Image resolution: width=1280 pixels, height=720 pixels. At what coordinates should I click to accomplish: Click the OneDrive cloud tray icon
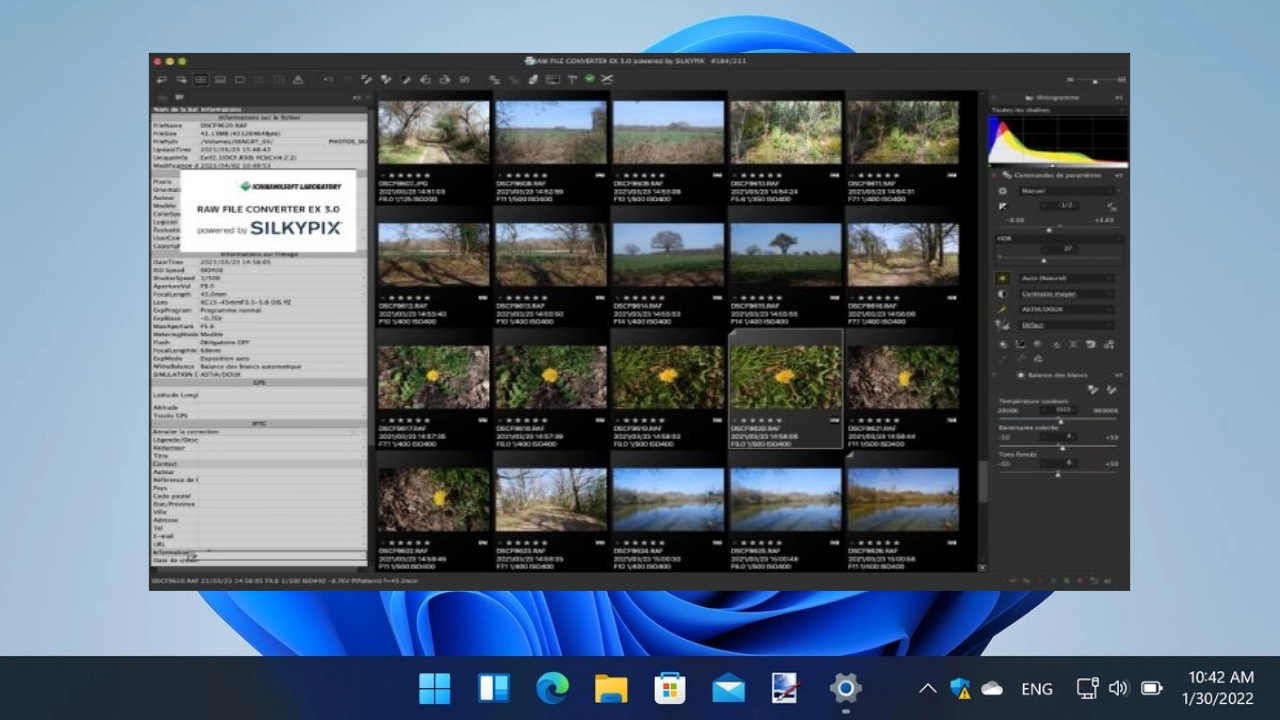(992, 688)
